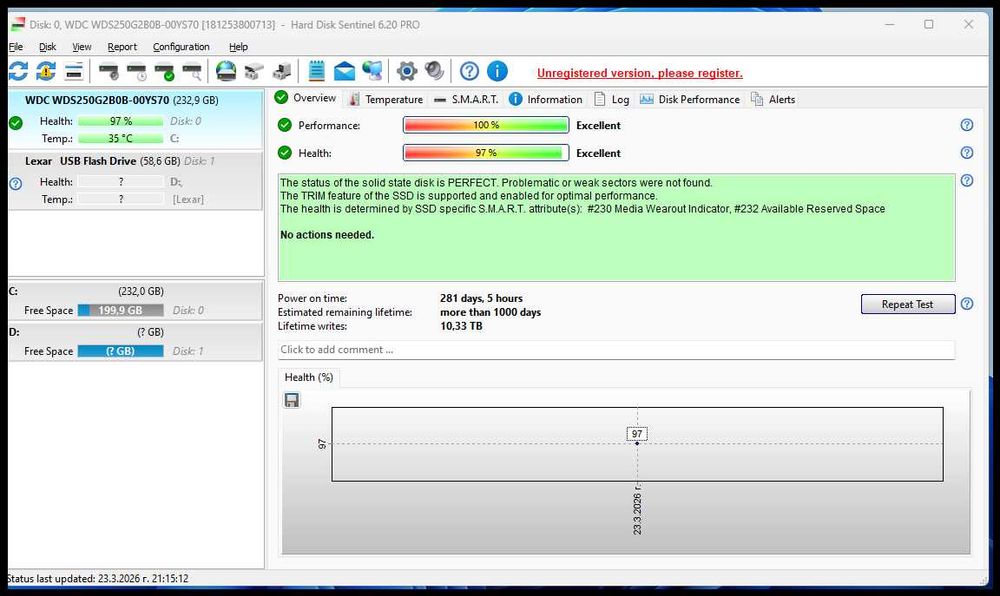This screenshot has height=596, width=1000.
Task: Click the D: free space (? GB) bar
Action: 121,351
